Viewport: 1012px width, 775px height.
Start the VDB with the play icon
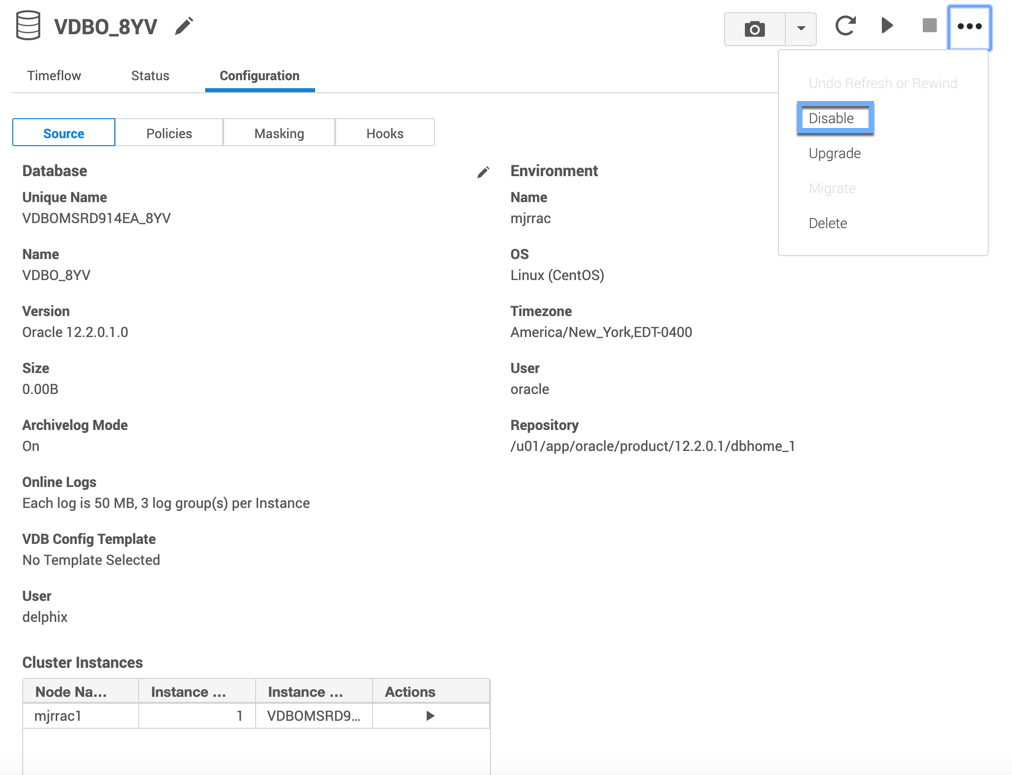click(887, 26)
